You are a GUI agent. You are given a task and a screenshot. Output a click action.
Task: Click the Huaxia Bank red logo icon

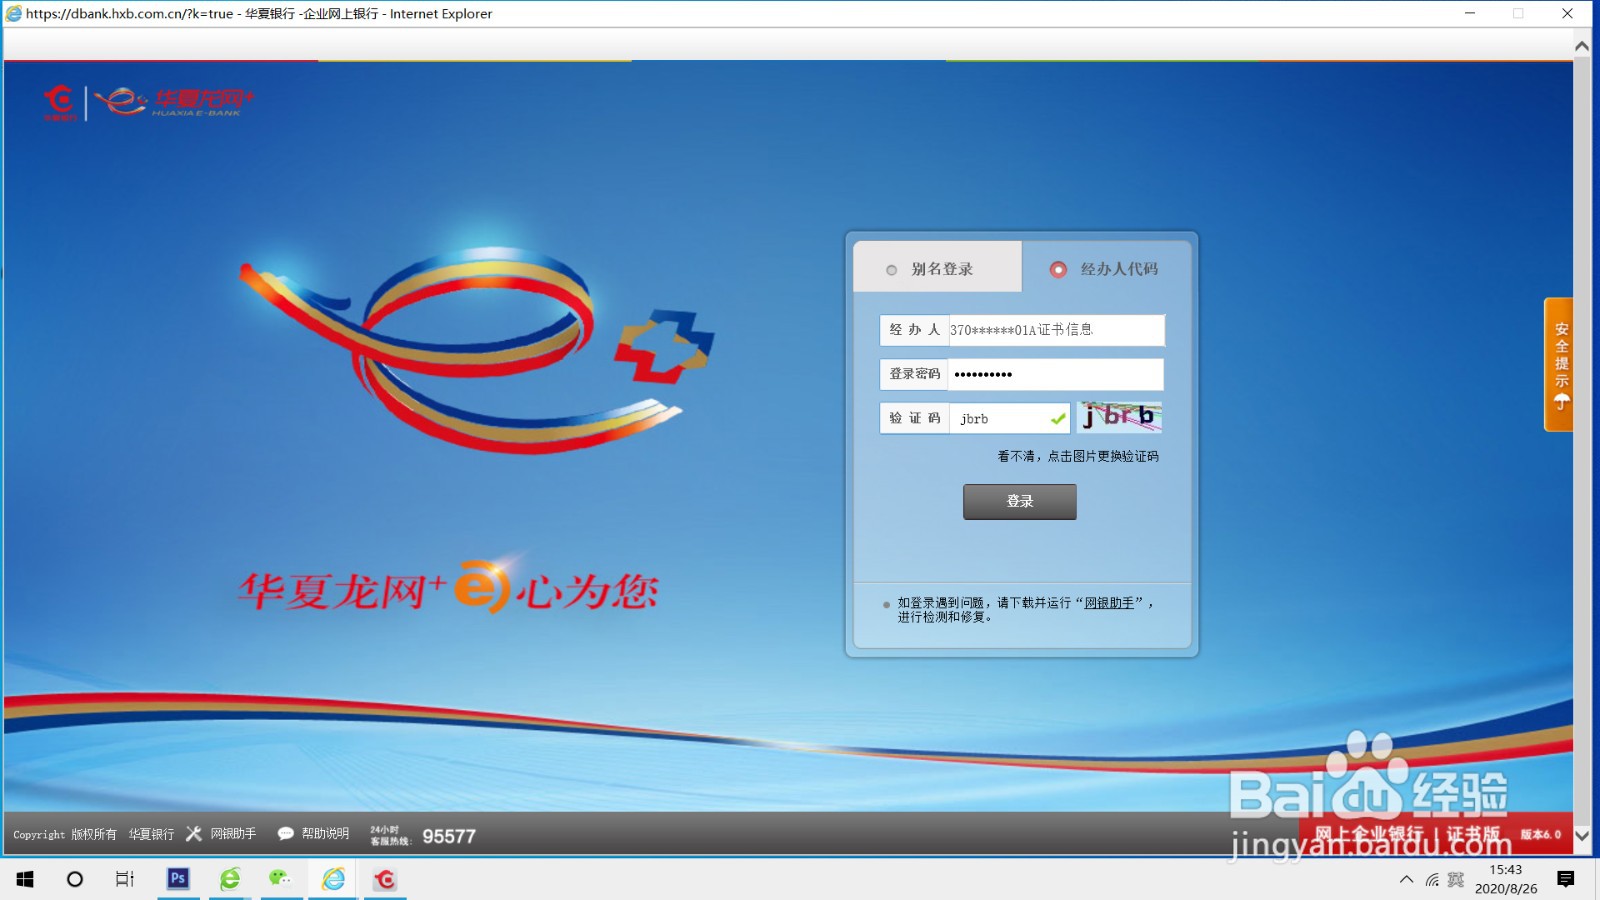point(60,102)
